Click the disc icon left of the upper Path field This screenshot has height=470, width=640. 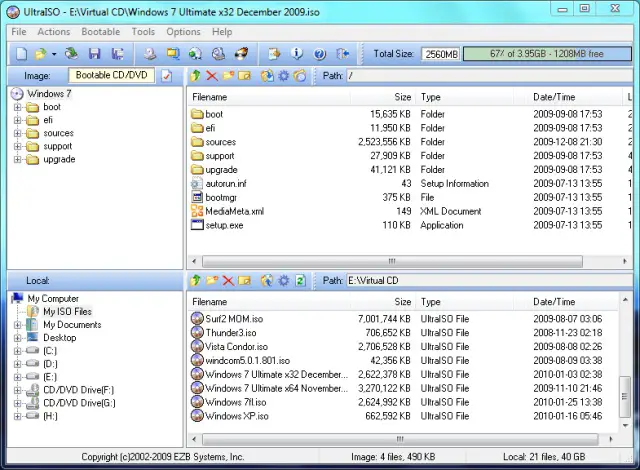point(300,75)
